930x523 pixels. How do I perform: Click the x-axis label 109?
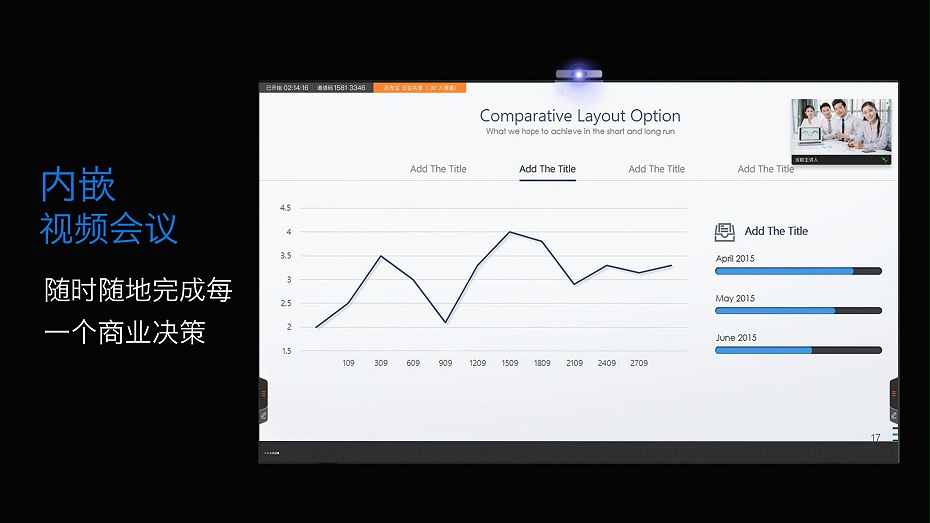click(x=348, y=363)
